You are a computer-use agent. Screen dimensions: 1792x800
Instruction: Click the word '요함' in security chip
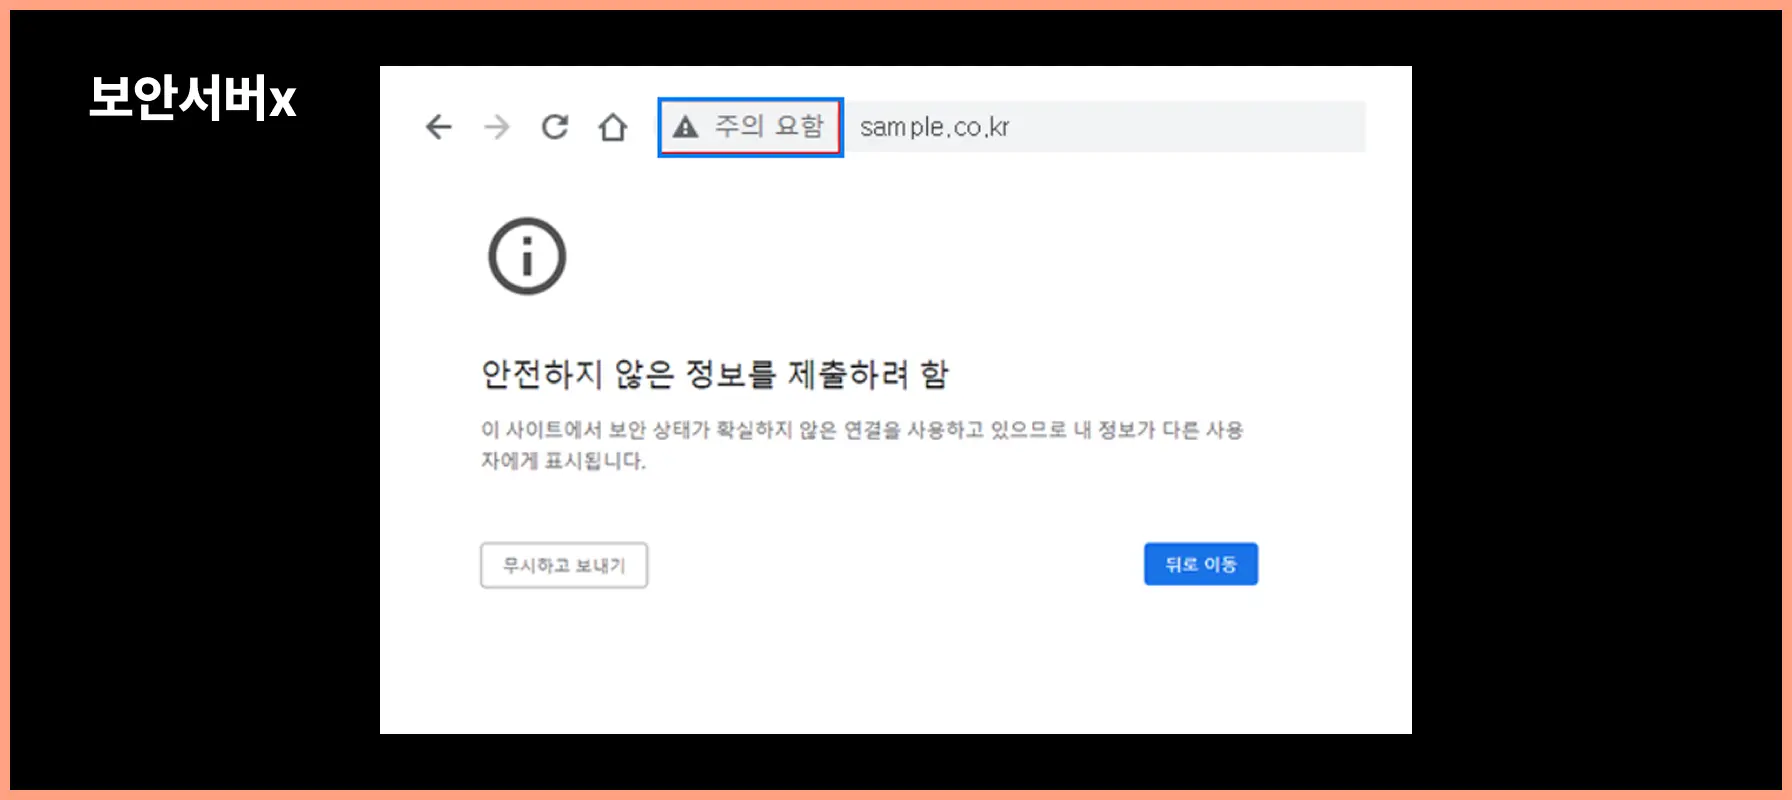pyautogui.click(x=800, y=126)
